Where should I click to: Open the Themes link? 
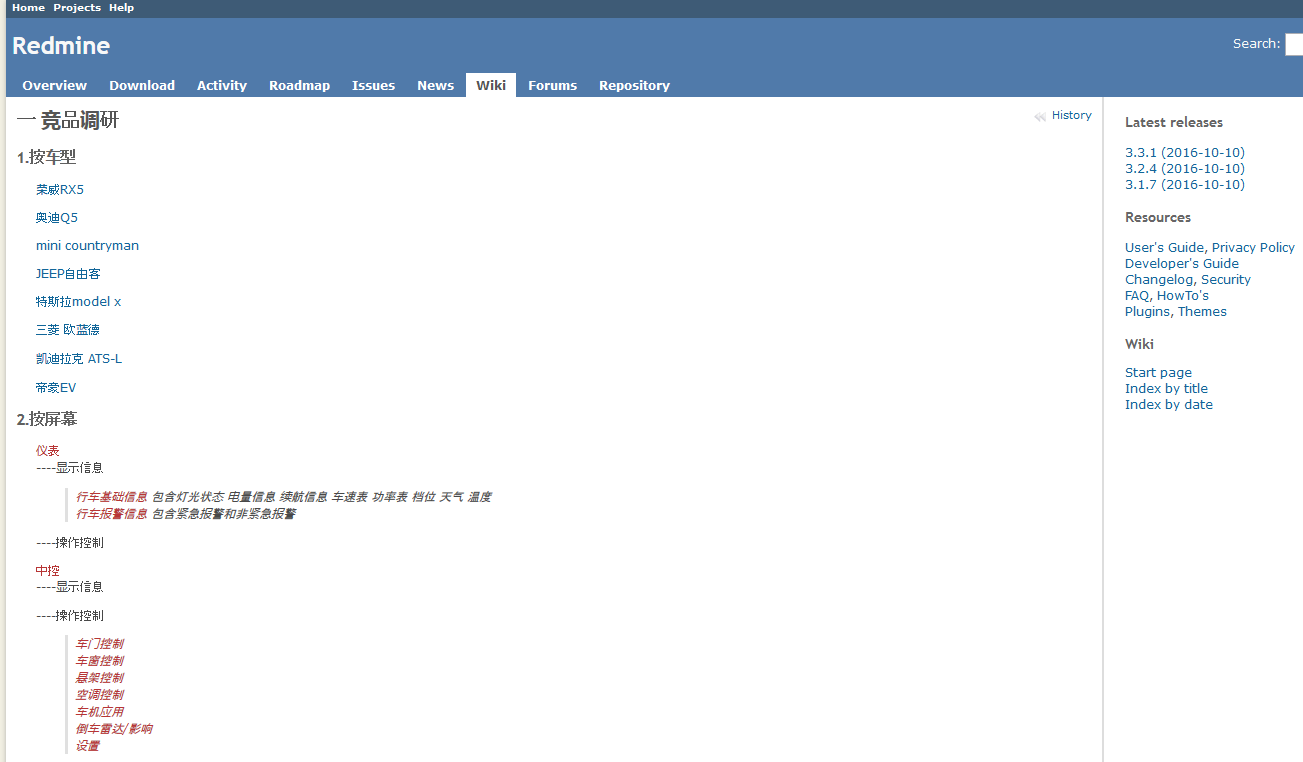click(x=1202, y=311)
